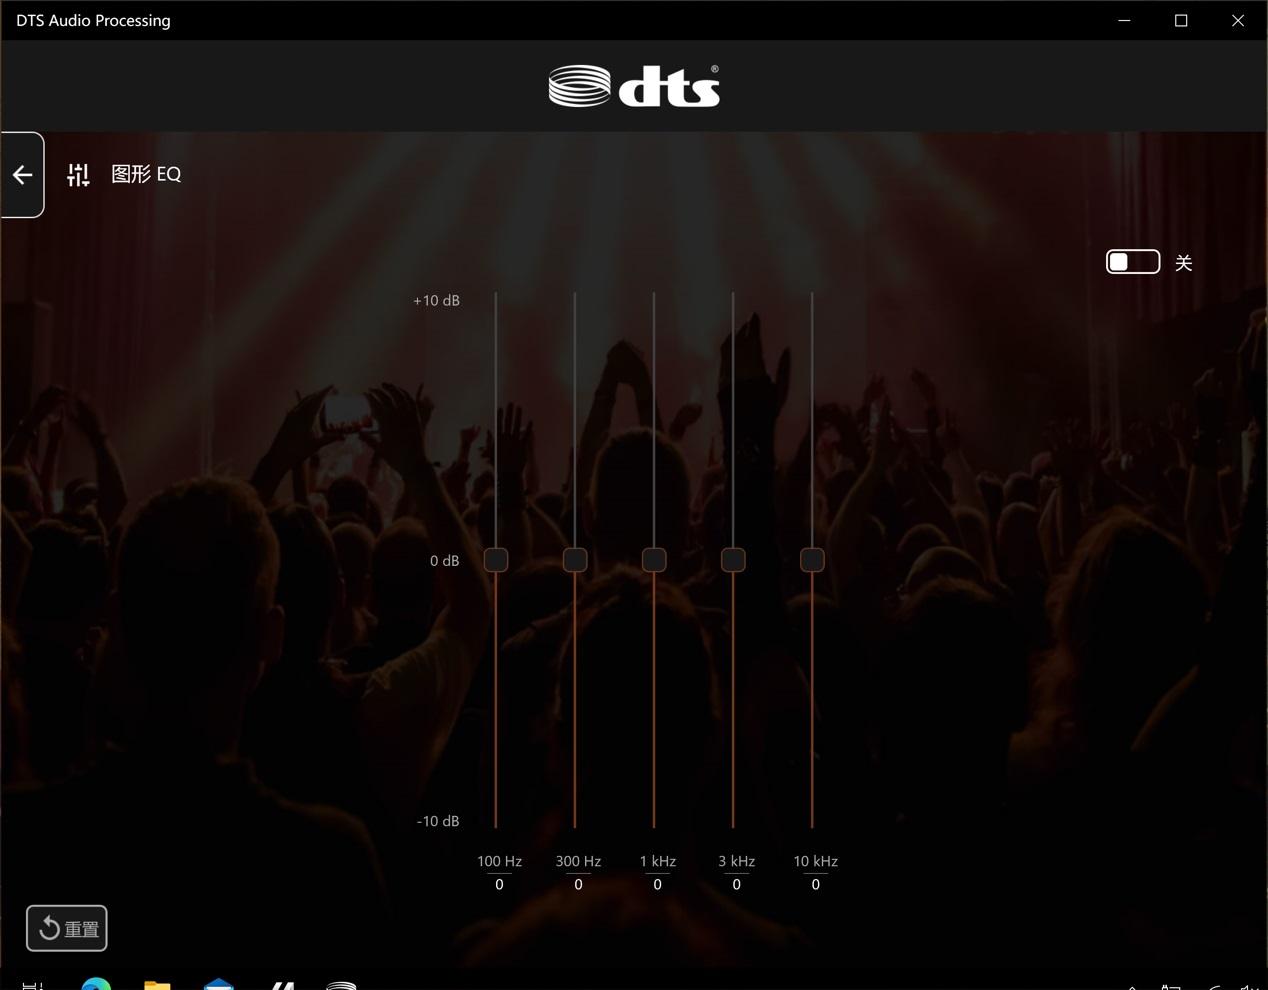
Task: Open File Explorer from the taskbar
Action: click(x=157, y=984)
